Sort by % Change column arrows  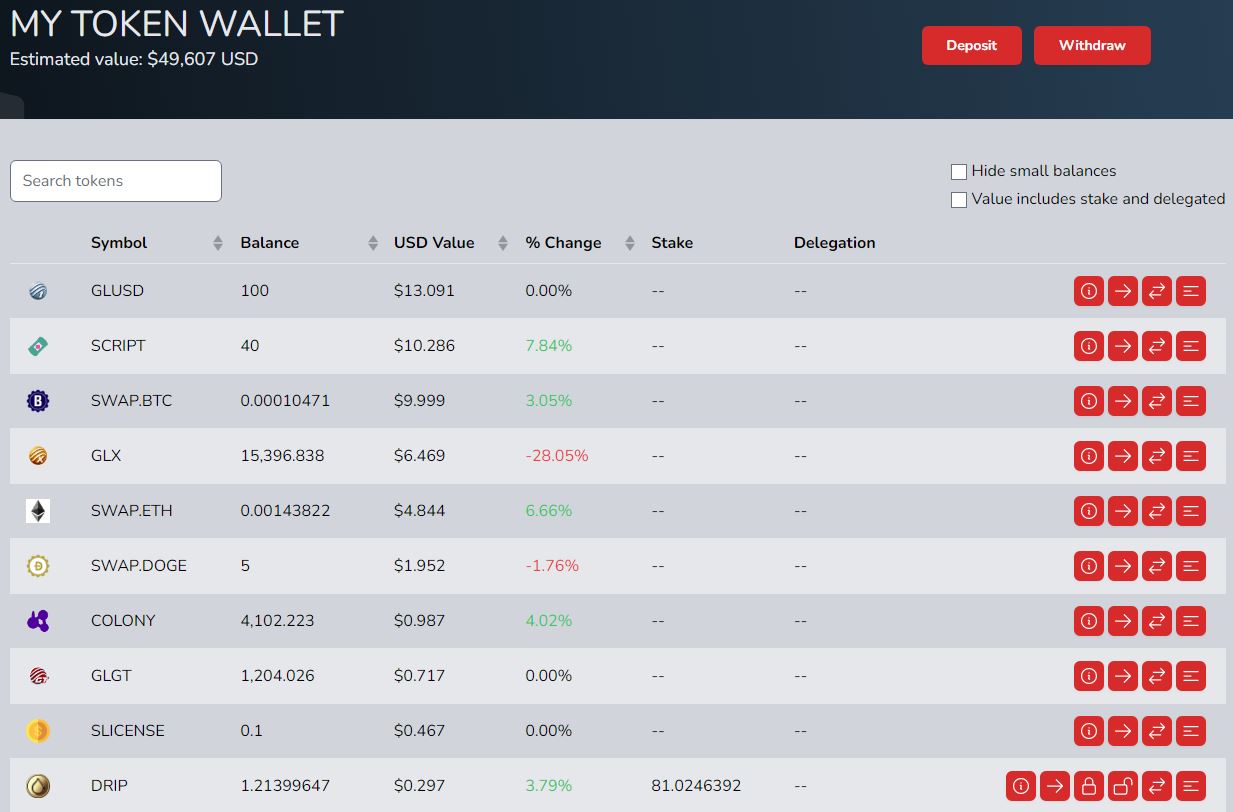coord(630,243)
